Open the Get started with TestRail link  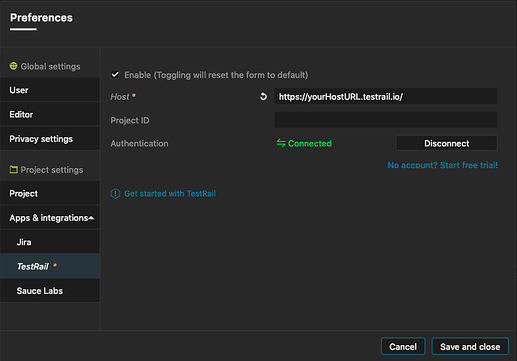pos(170,194)
